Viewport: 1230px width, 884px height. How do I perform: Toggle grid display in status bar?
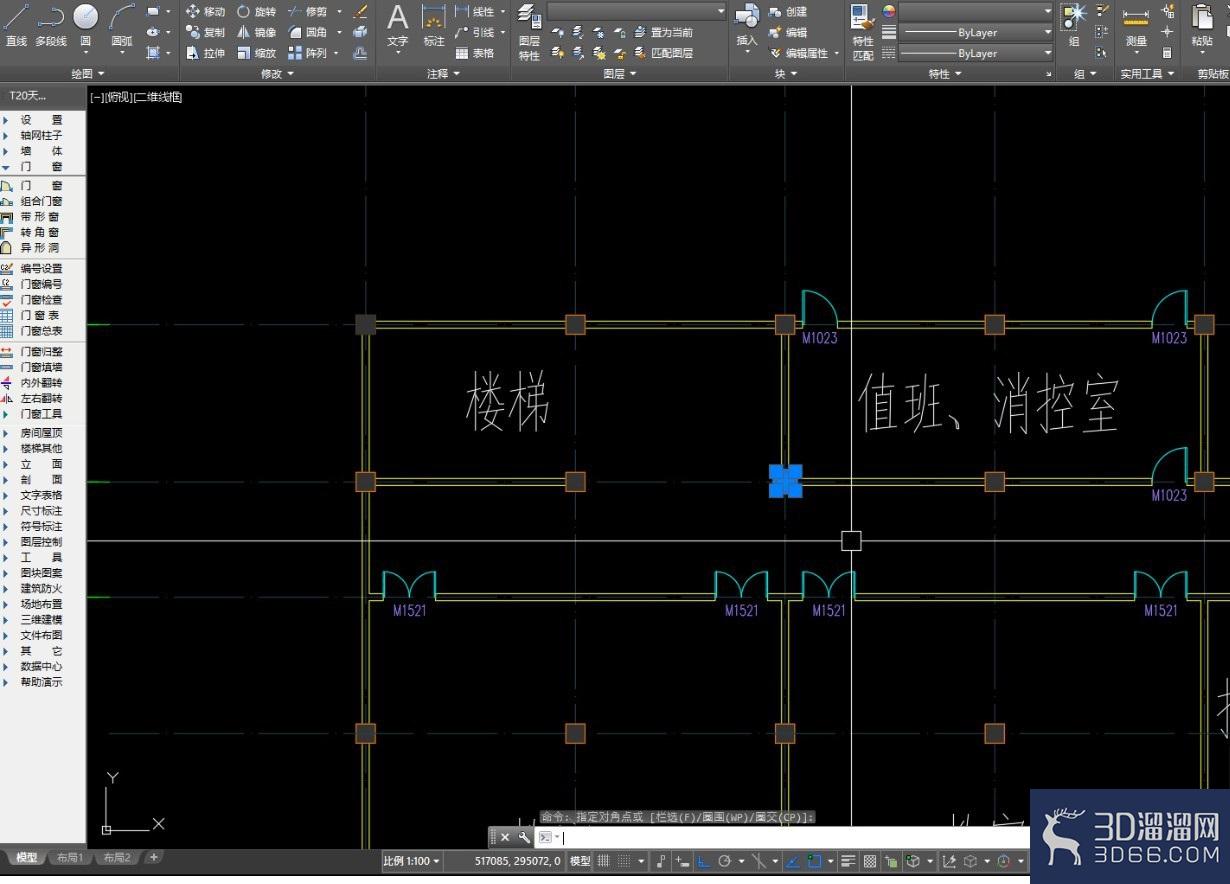(x=603, y=861)
